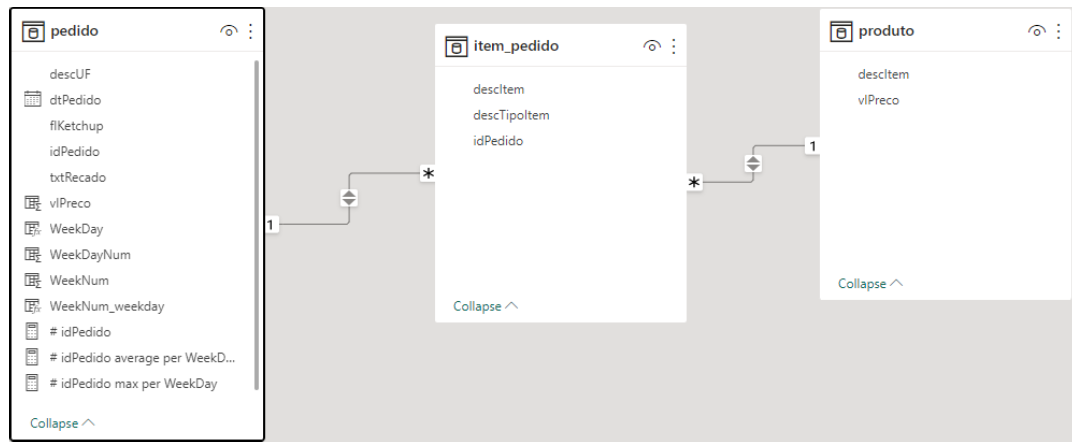
Task: Click measure icon beside # idPedido
Action: pos(32,332)
